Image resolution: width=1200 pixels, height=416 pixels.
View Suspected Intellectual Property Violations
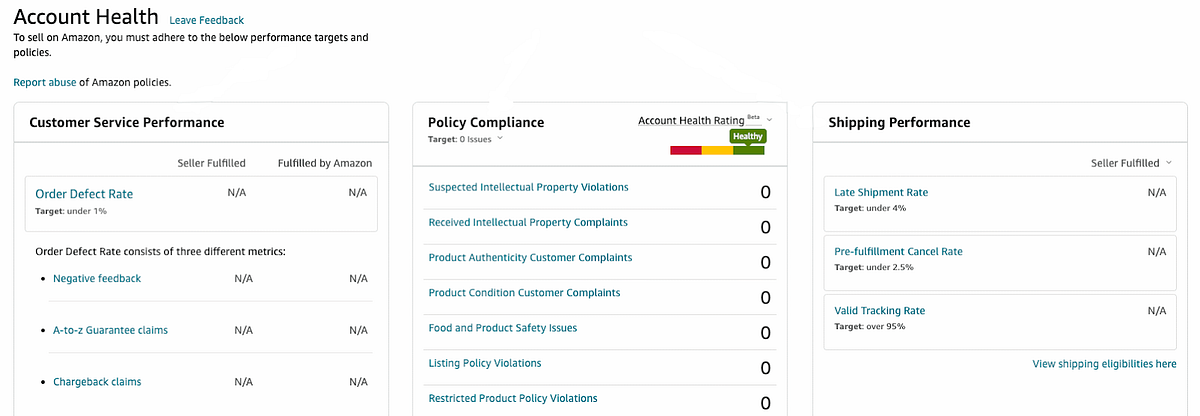point(528,188)
